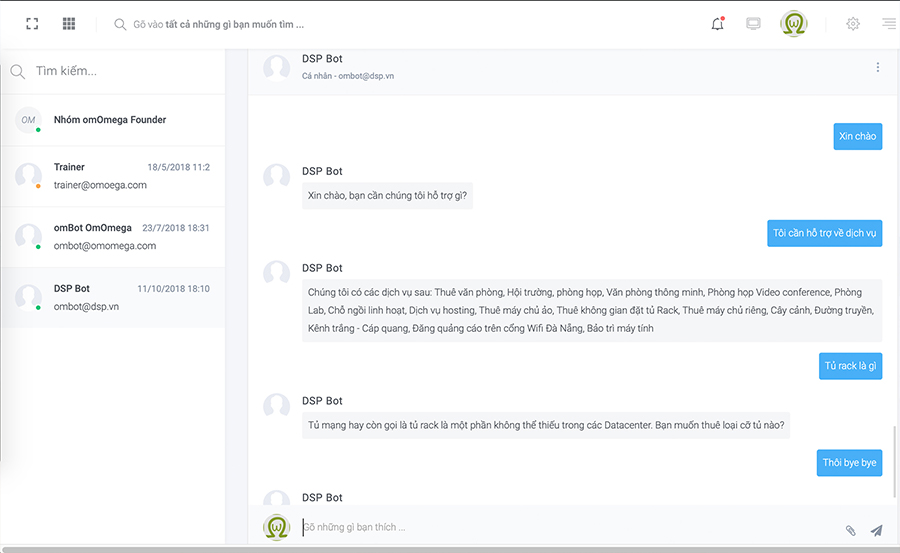Viewport: 900px width, 553px height.
Task: Open the notifications bell
Action: click(717, 24)
